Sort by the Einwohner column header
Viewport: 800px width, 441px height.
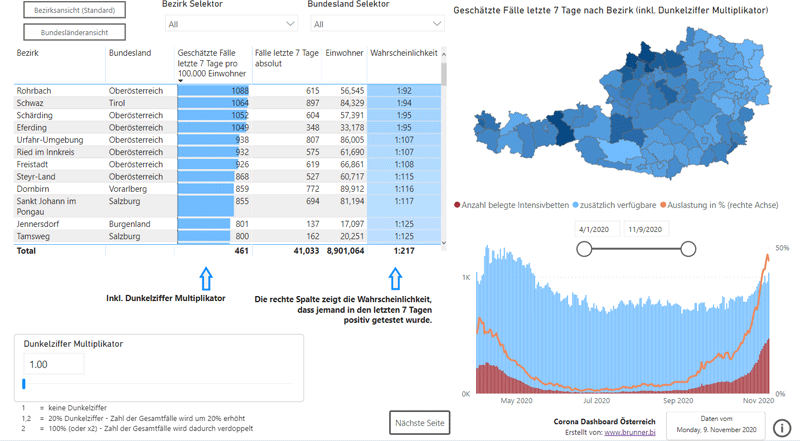pyautogui.click(x=344, y=53)
